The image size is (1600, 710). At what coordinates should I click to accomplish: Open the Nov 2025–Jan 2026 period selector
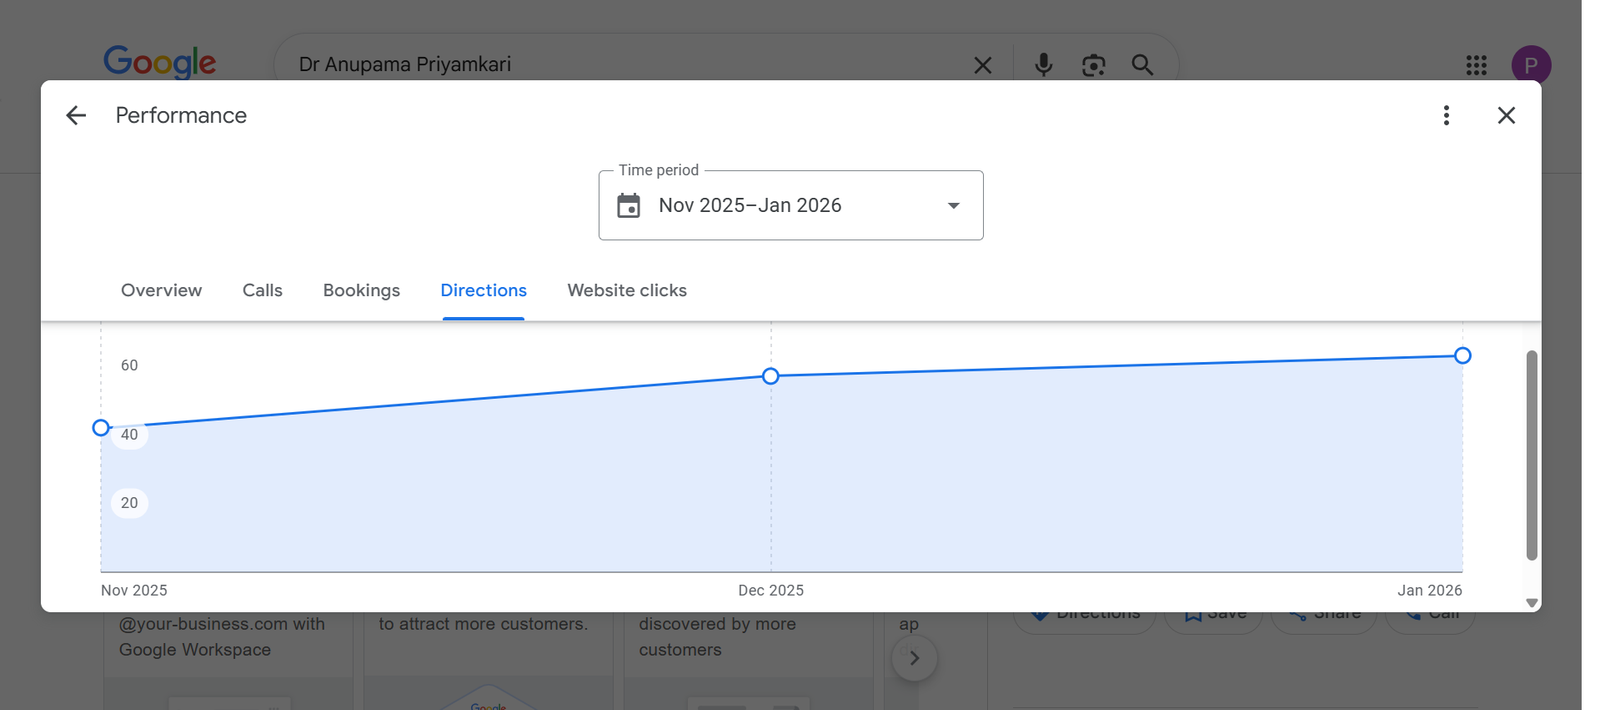point(790,206)
